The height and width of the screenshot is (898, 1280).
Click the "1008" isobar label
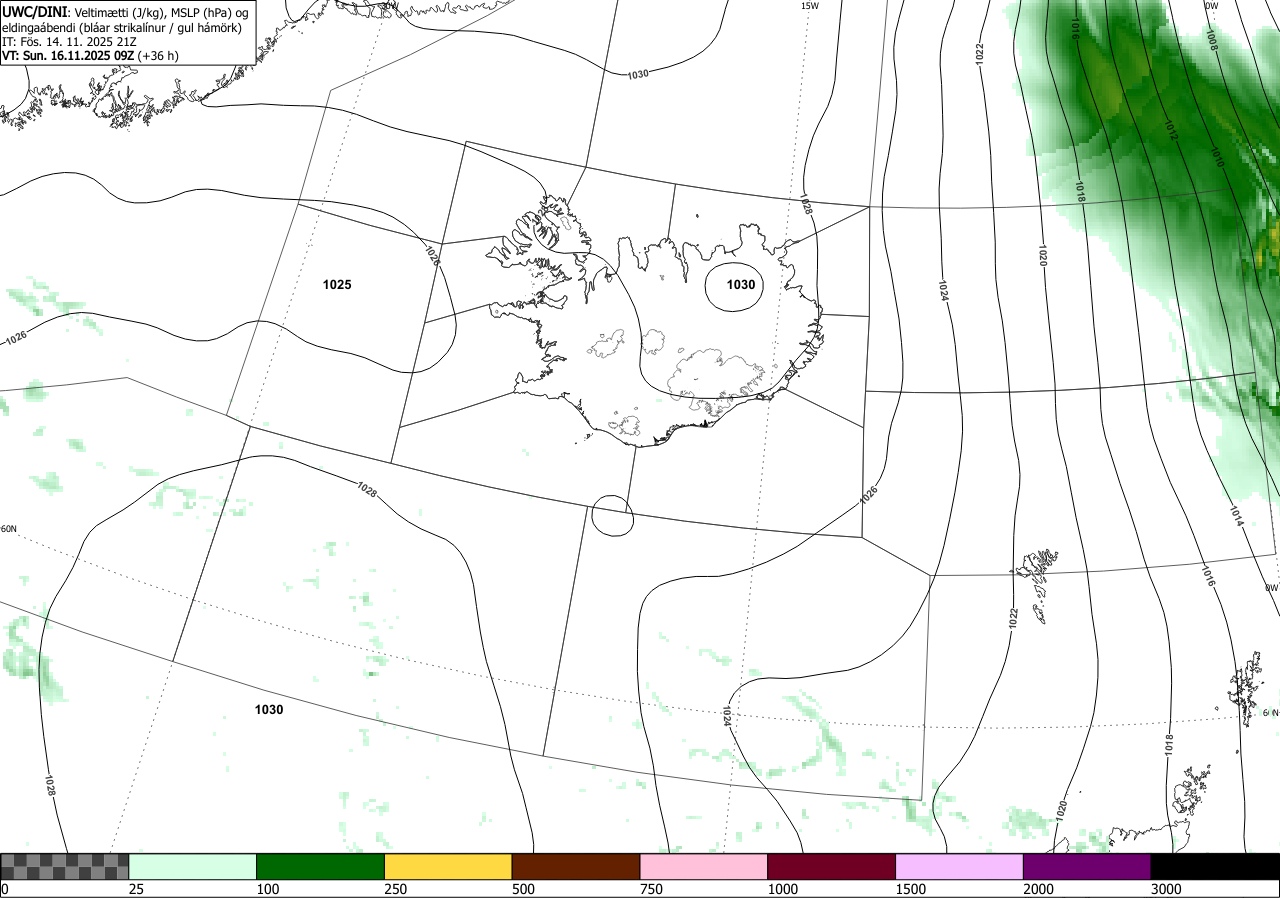[1211, 40]
